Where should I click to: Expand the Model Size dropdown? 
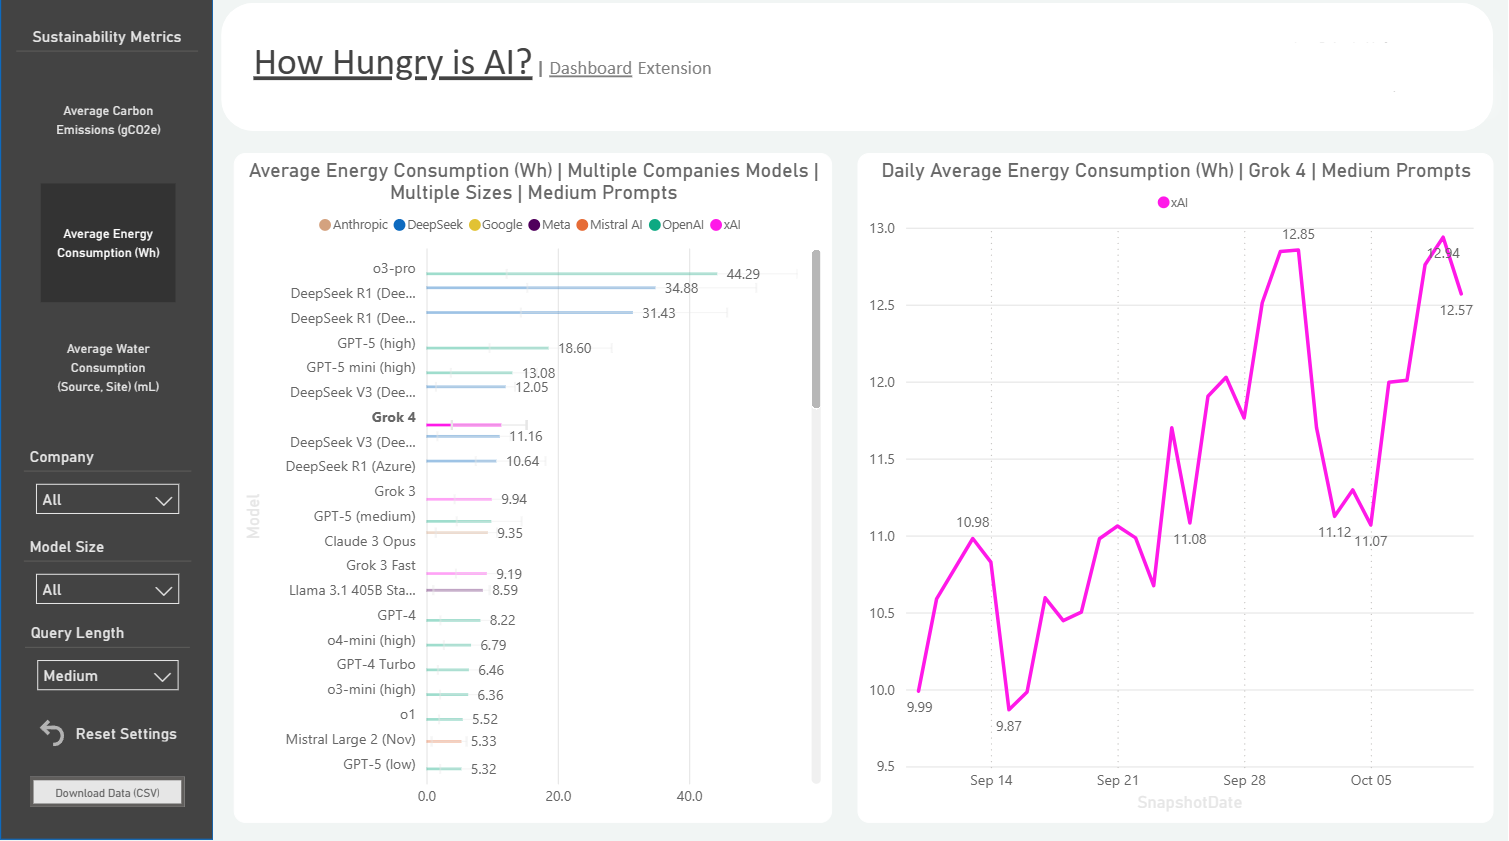[x=107, y=590]
